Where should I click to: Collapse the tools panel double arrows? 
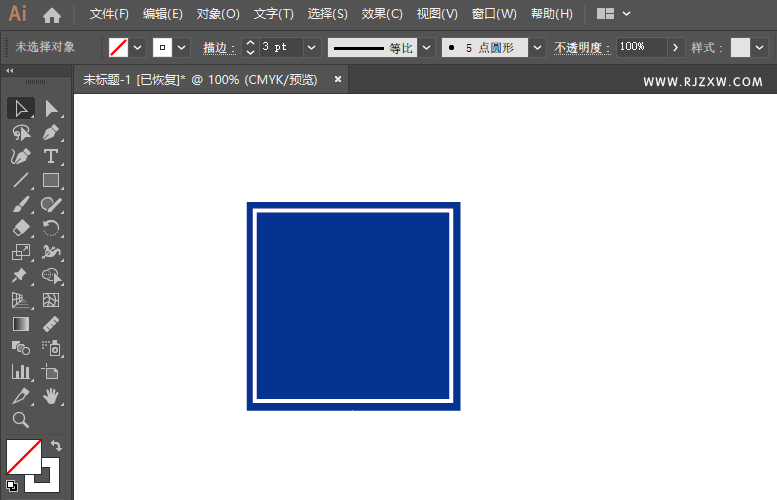click(x=9, y=71)
